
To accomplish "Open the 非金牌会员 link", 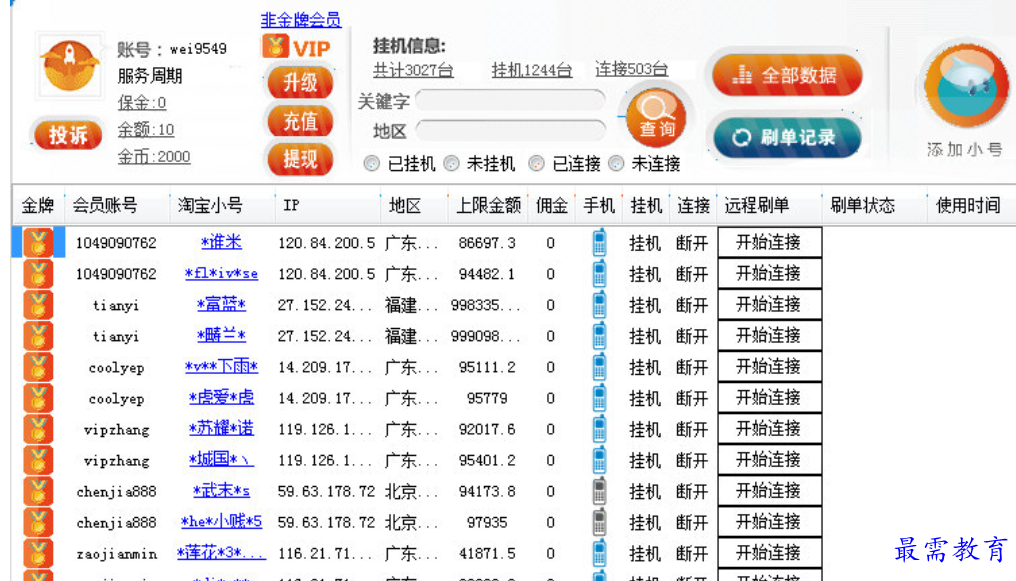I will 301,20.
